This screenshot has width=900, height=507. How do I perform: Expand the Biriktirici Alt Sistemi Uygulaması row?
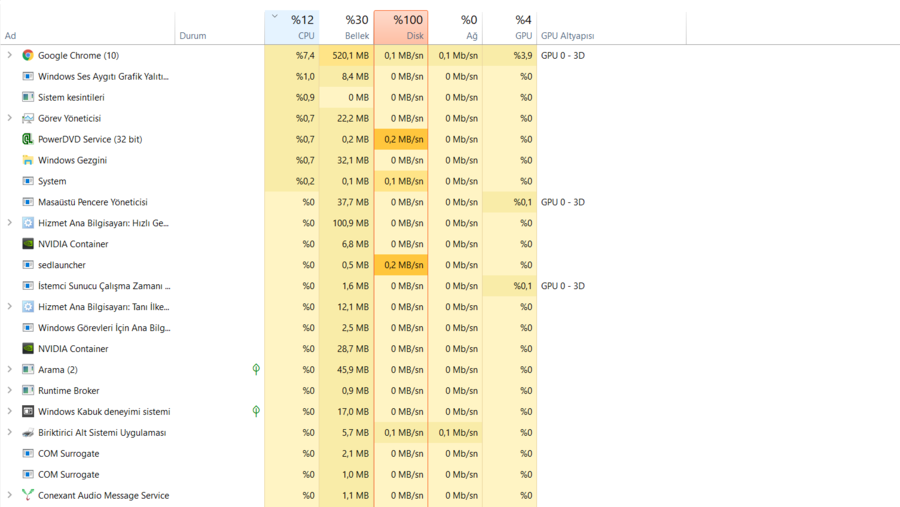[x=9, y=432]
